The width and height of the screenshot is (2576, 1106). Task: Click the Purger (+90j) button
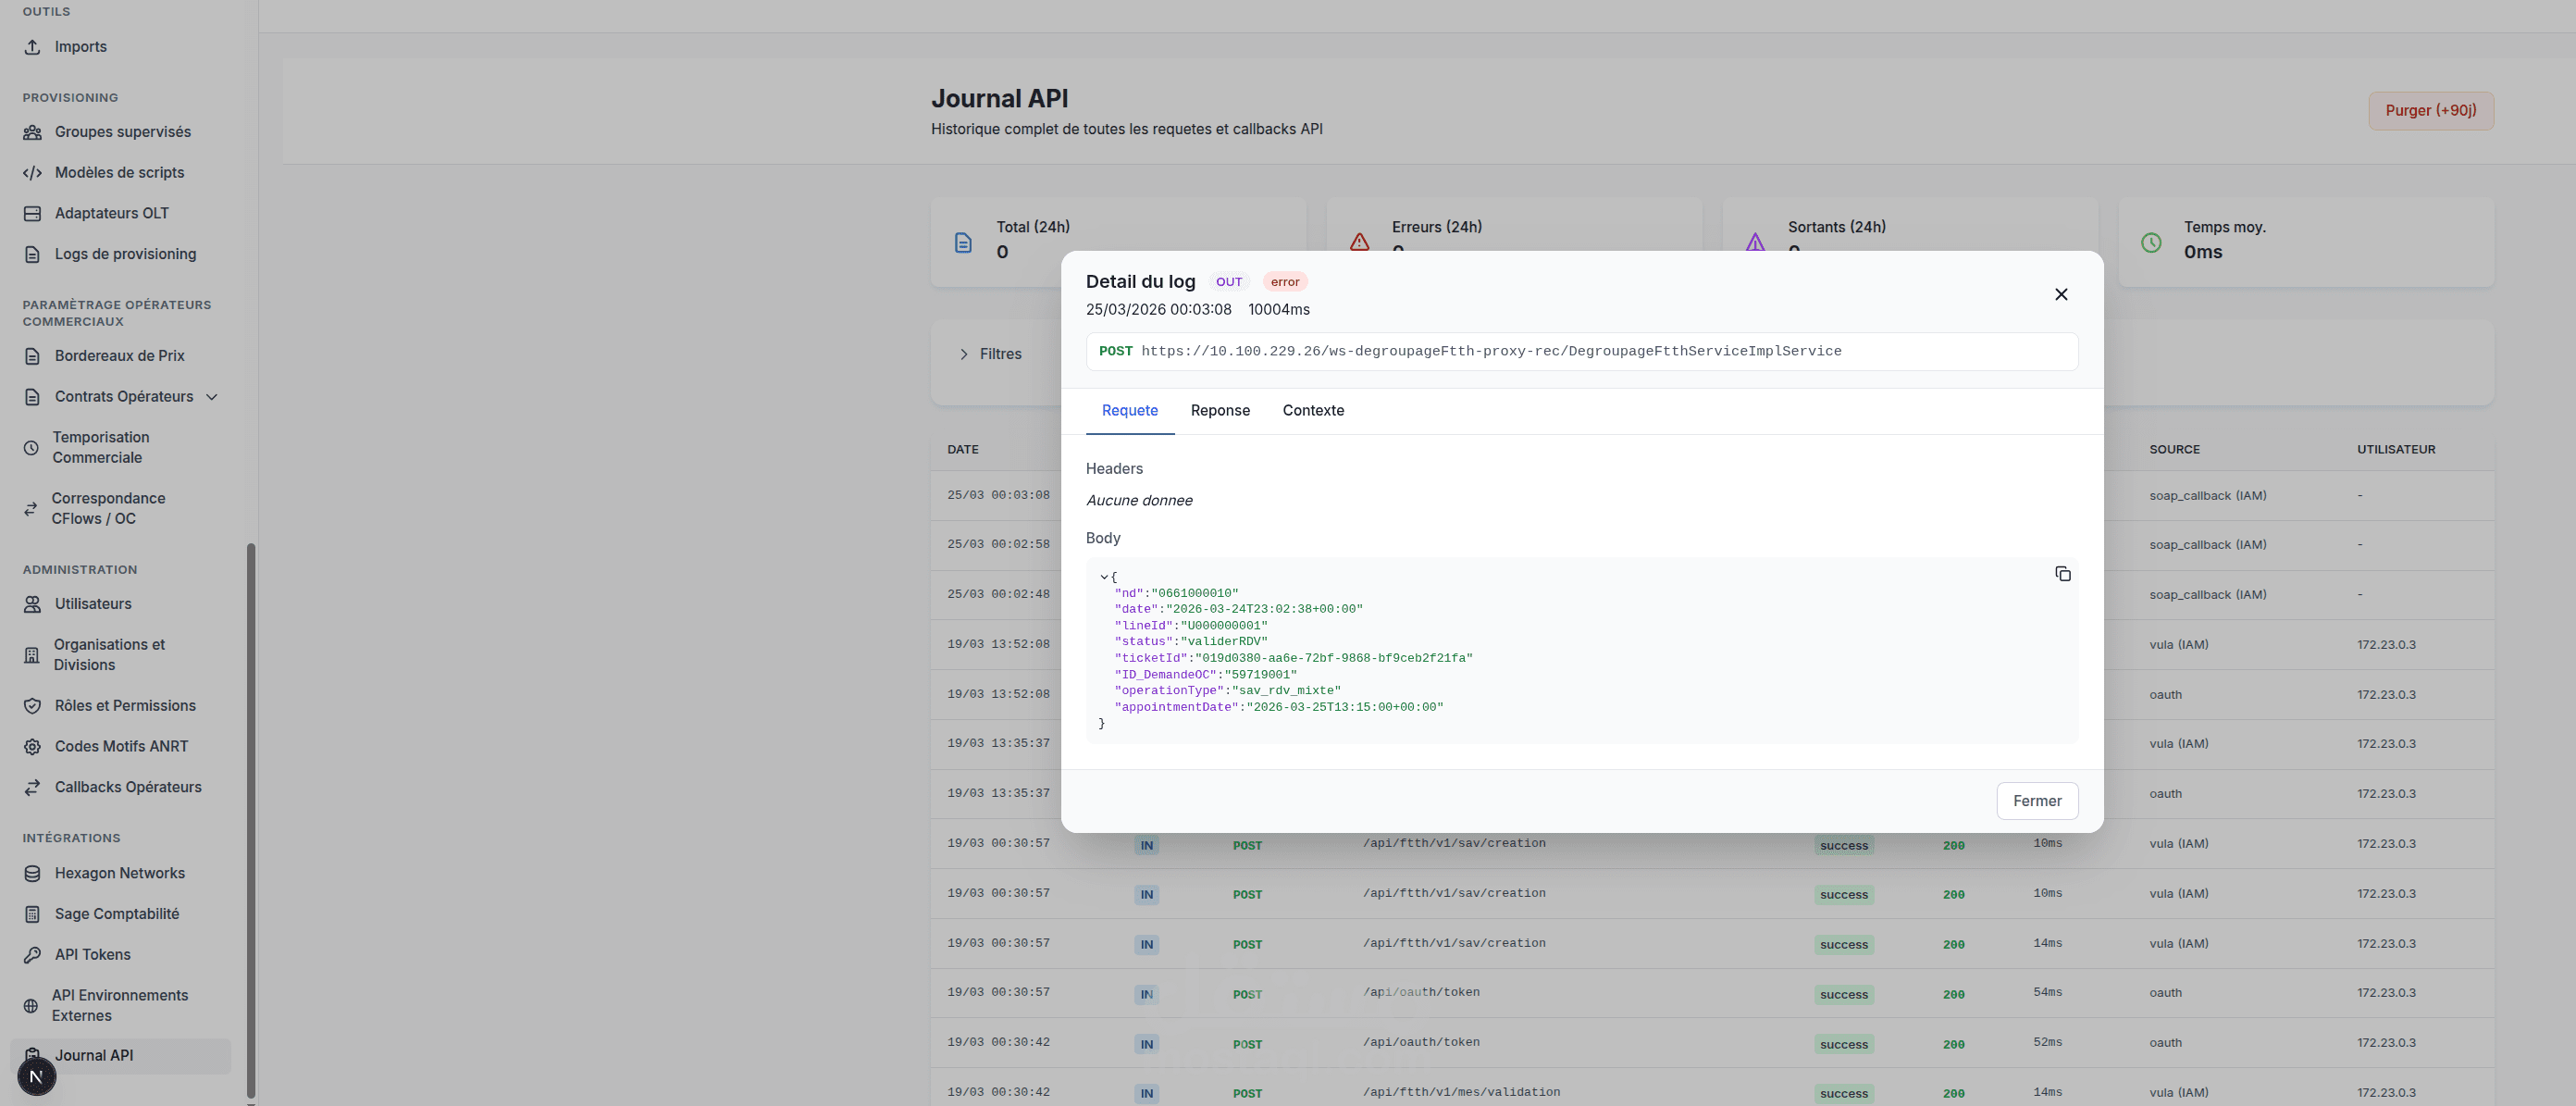click(x=2430, y=111)
